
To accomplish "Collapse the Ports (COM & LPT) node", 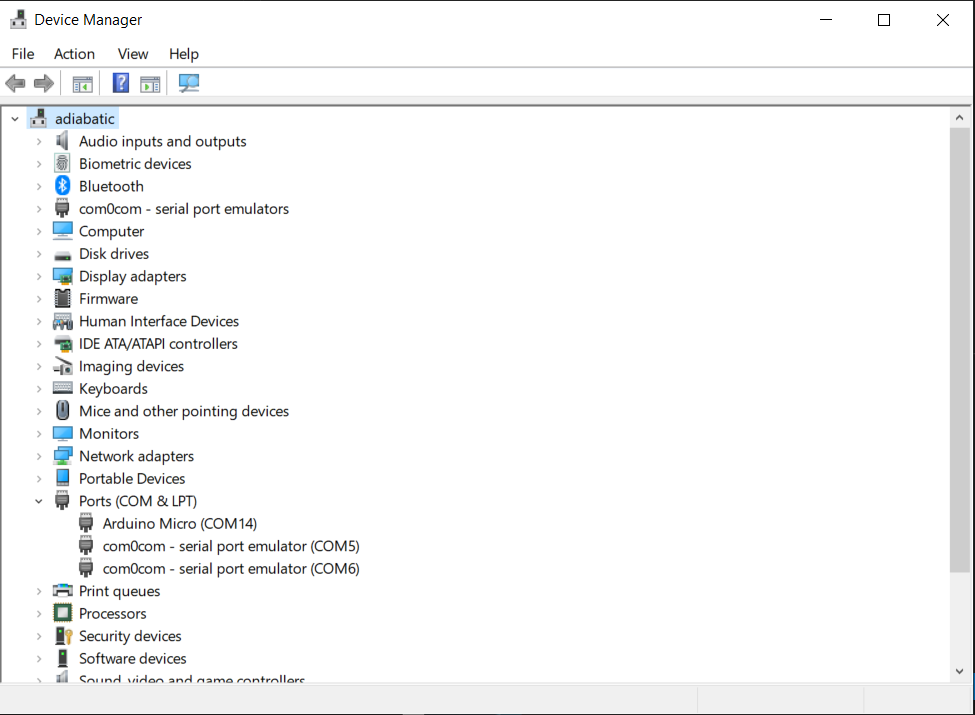I will (39, 501).
